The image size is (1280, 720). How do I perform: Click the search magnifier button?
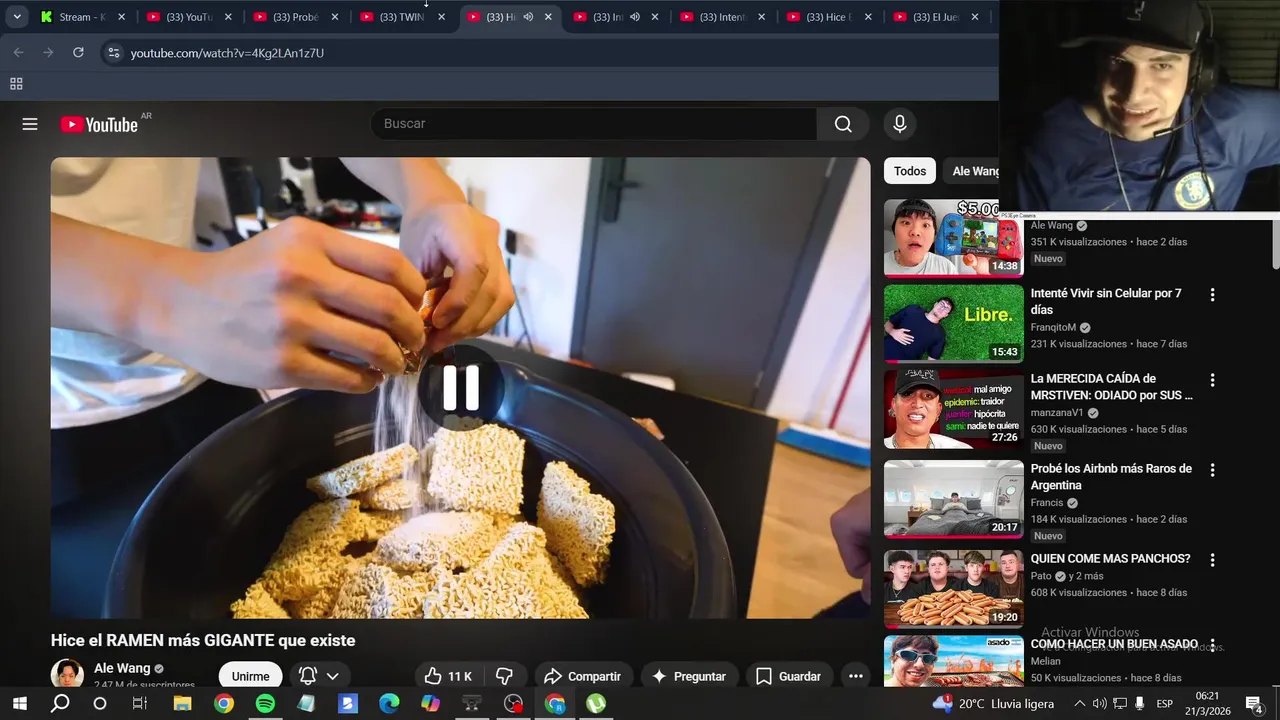point(843,124)
